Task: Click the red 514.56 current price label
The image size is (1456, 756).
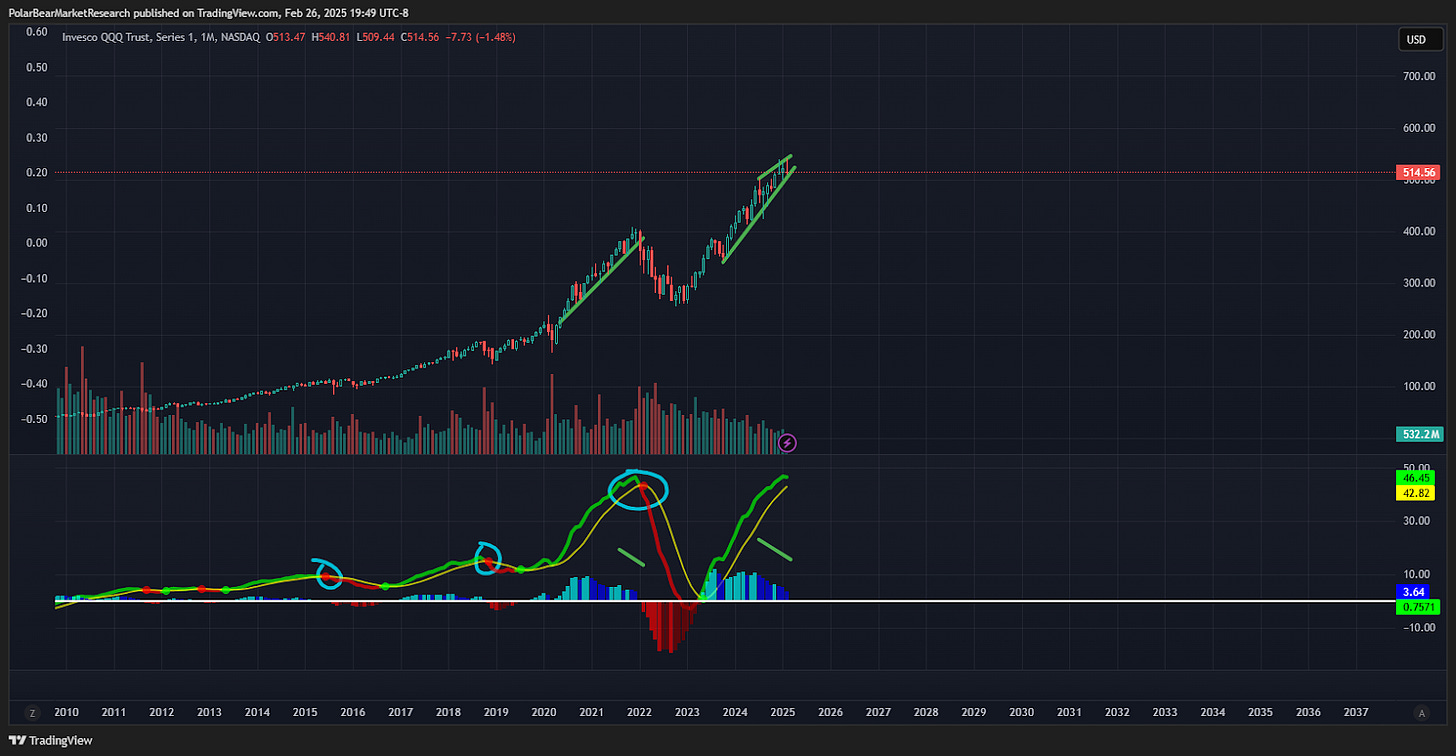Action: pyautogui.click(x=1419, y=173)
